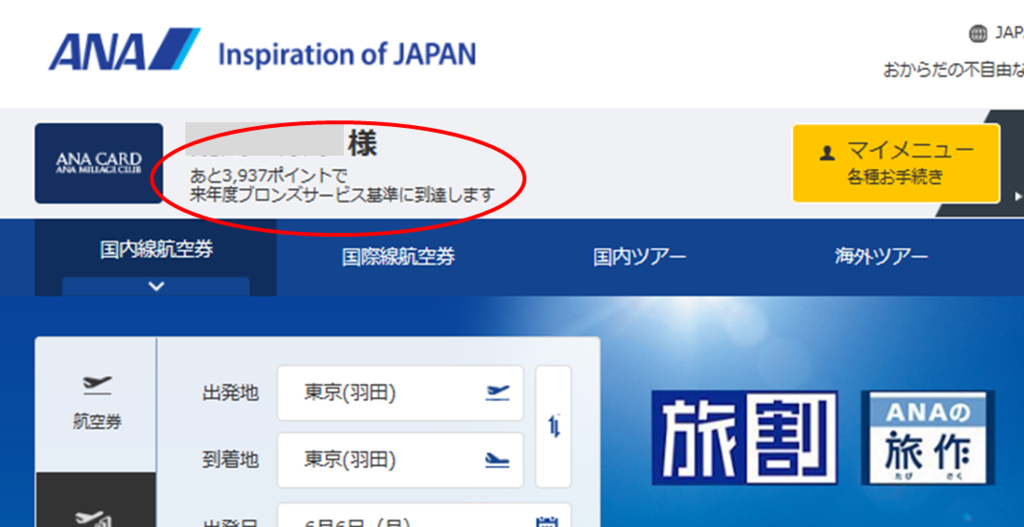Open マイメニュー 各種お手続き button
The height and width of the screenshot is (527, 1024).
click(x=896, y=163)
